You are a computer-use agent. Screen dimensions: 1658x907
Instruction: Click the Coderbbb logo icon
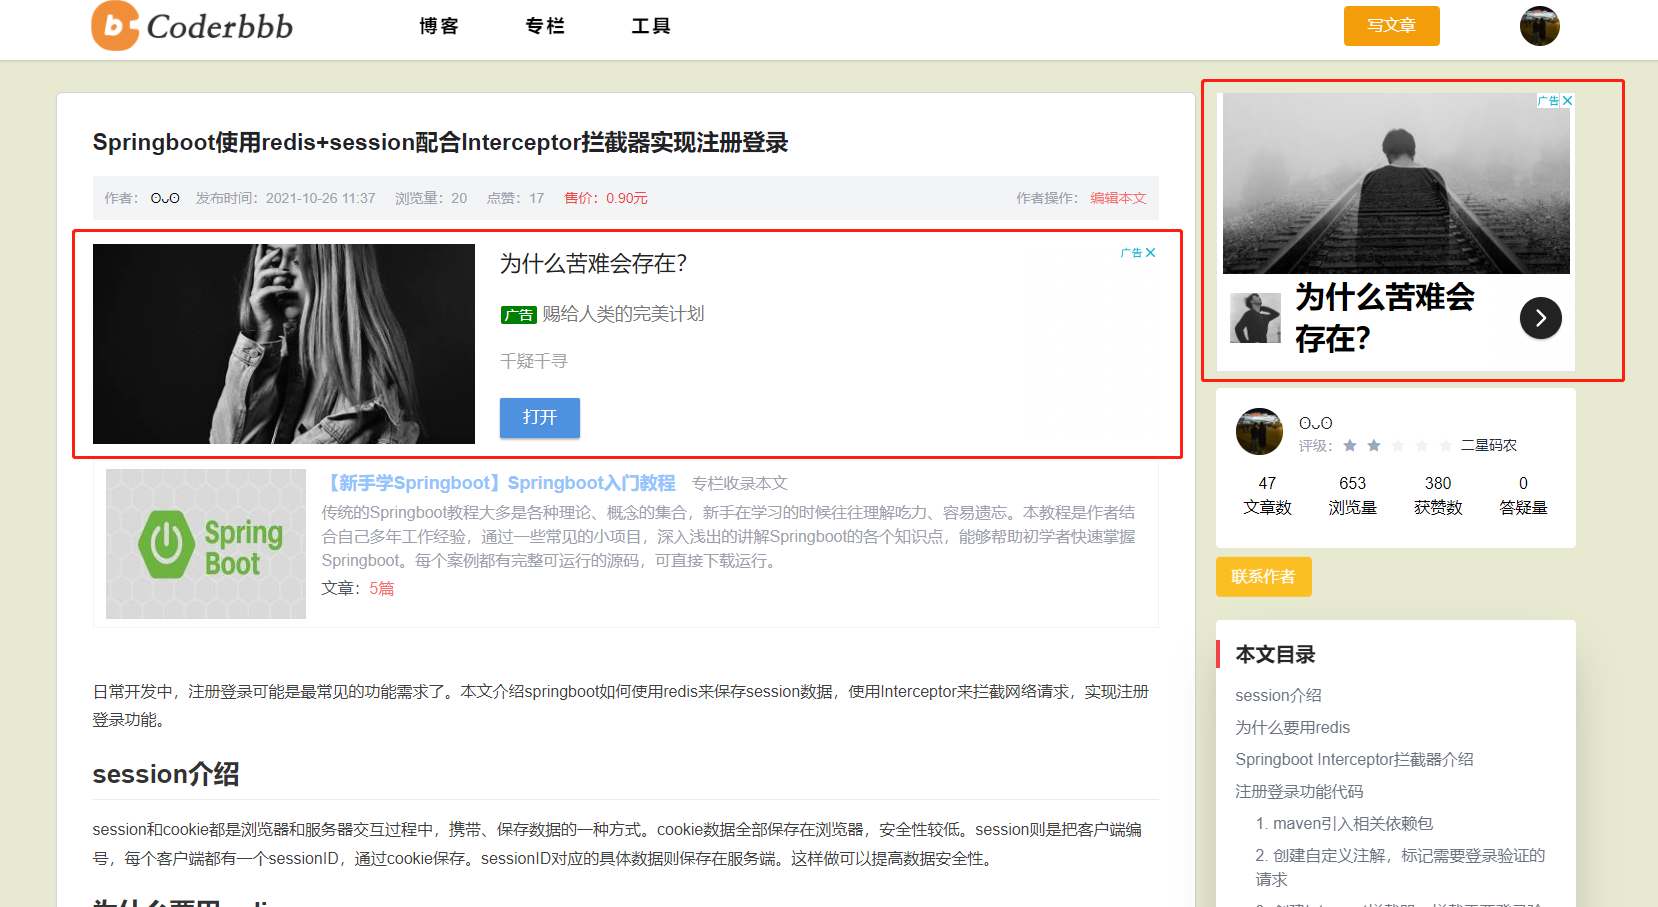pyautogui.click(x=113, y=26)
